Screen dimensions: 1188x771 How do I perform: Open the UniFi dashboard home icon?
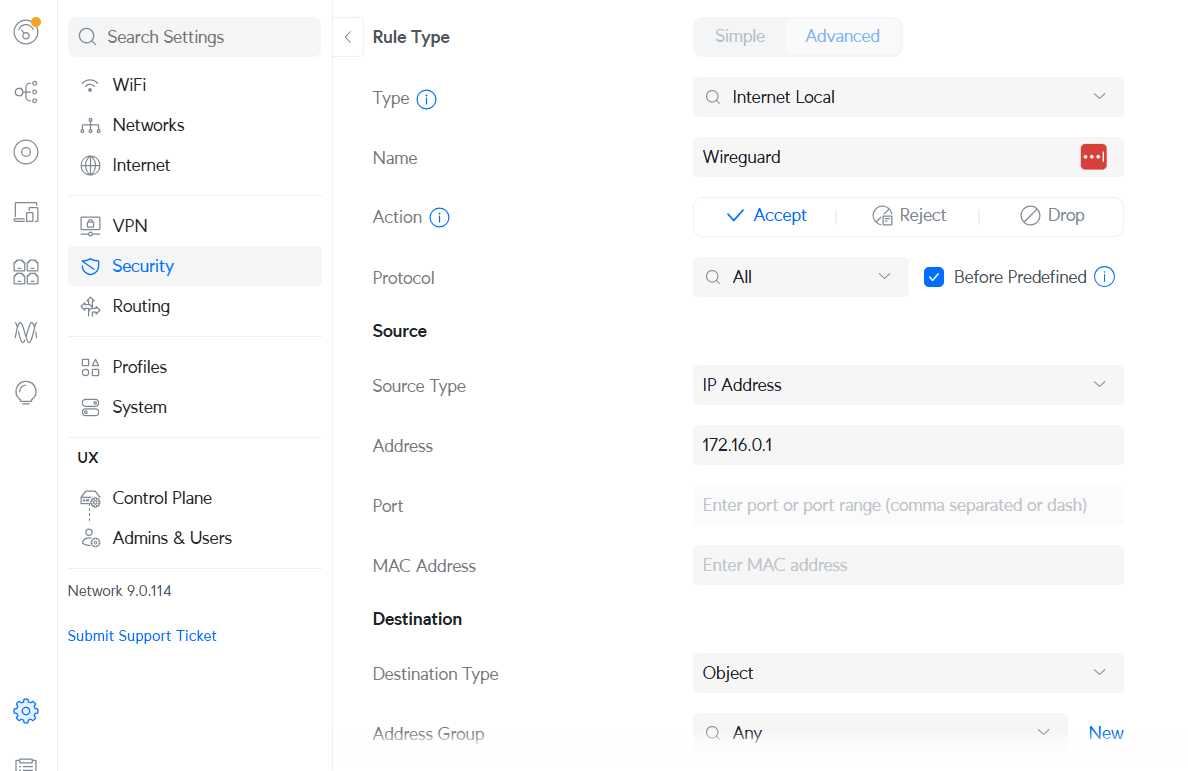26,32
